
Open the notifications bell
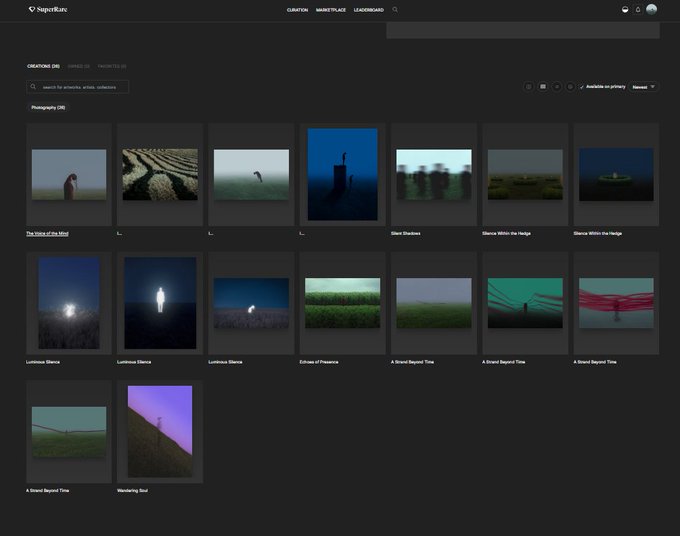click(638, 10)
